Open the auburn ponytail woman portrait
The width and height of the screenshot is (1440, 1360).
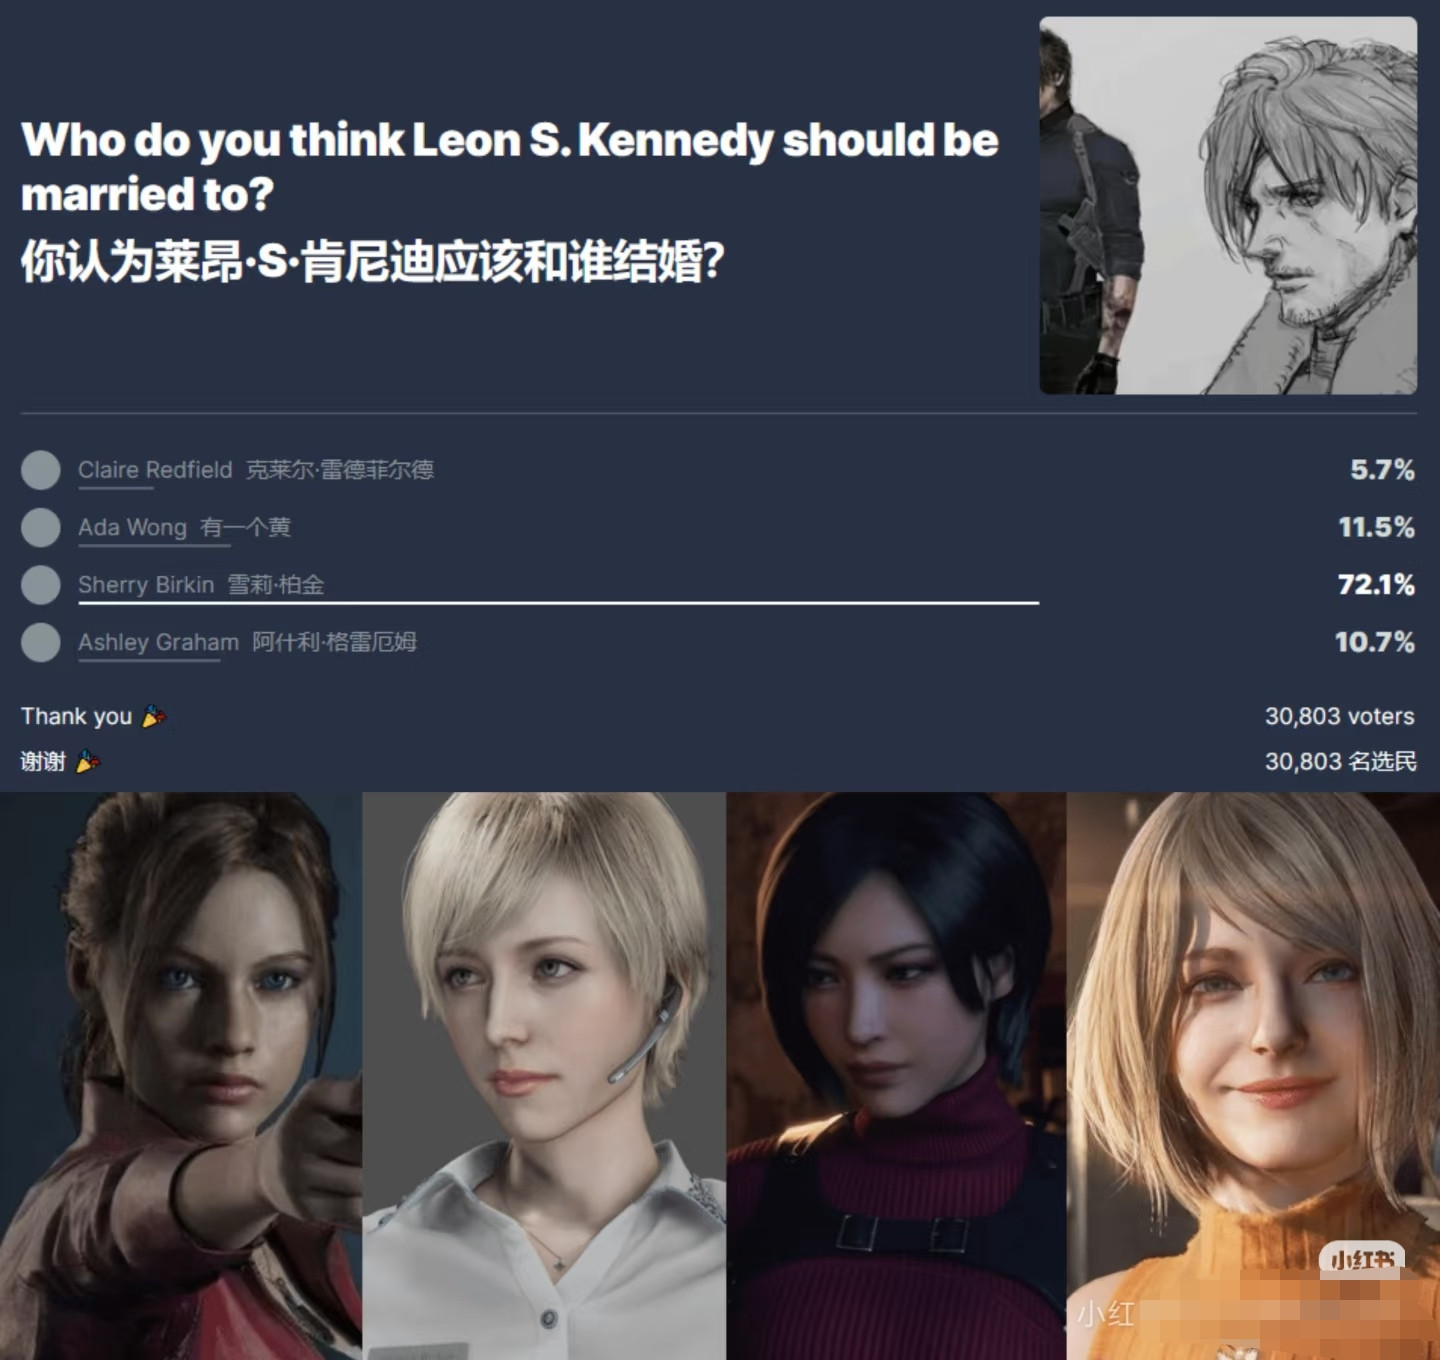pyautogui.click(x=181, y=1076)
